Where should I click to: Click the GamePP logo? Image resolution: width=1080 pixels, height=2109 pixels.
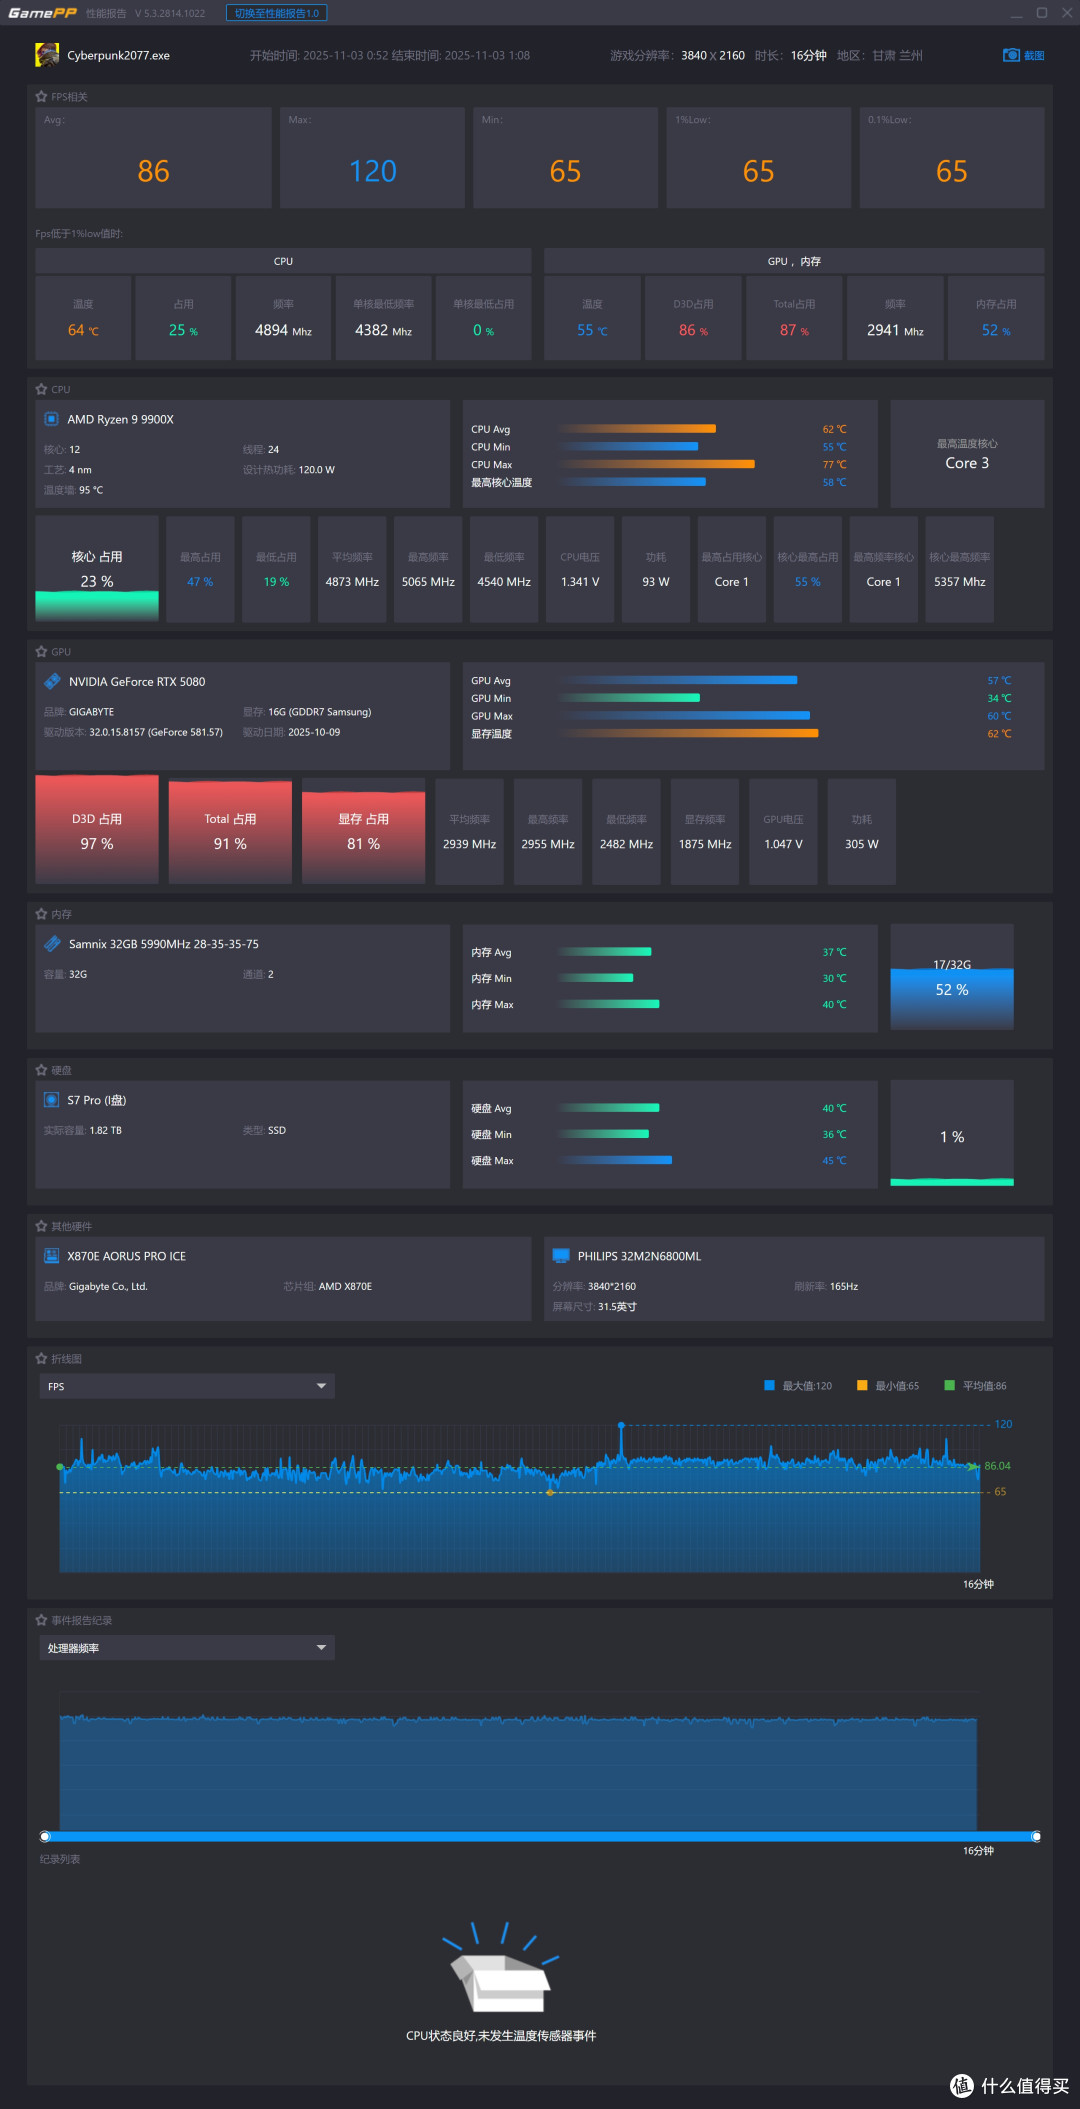[42, 13]
